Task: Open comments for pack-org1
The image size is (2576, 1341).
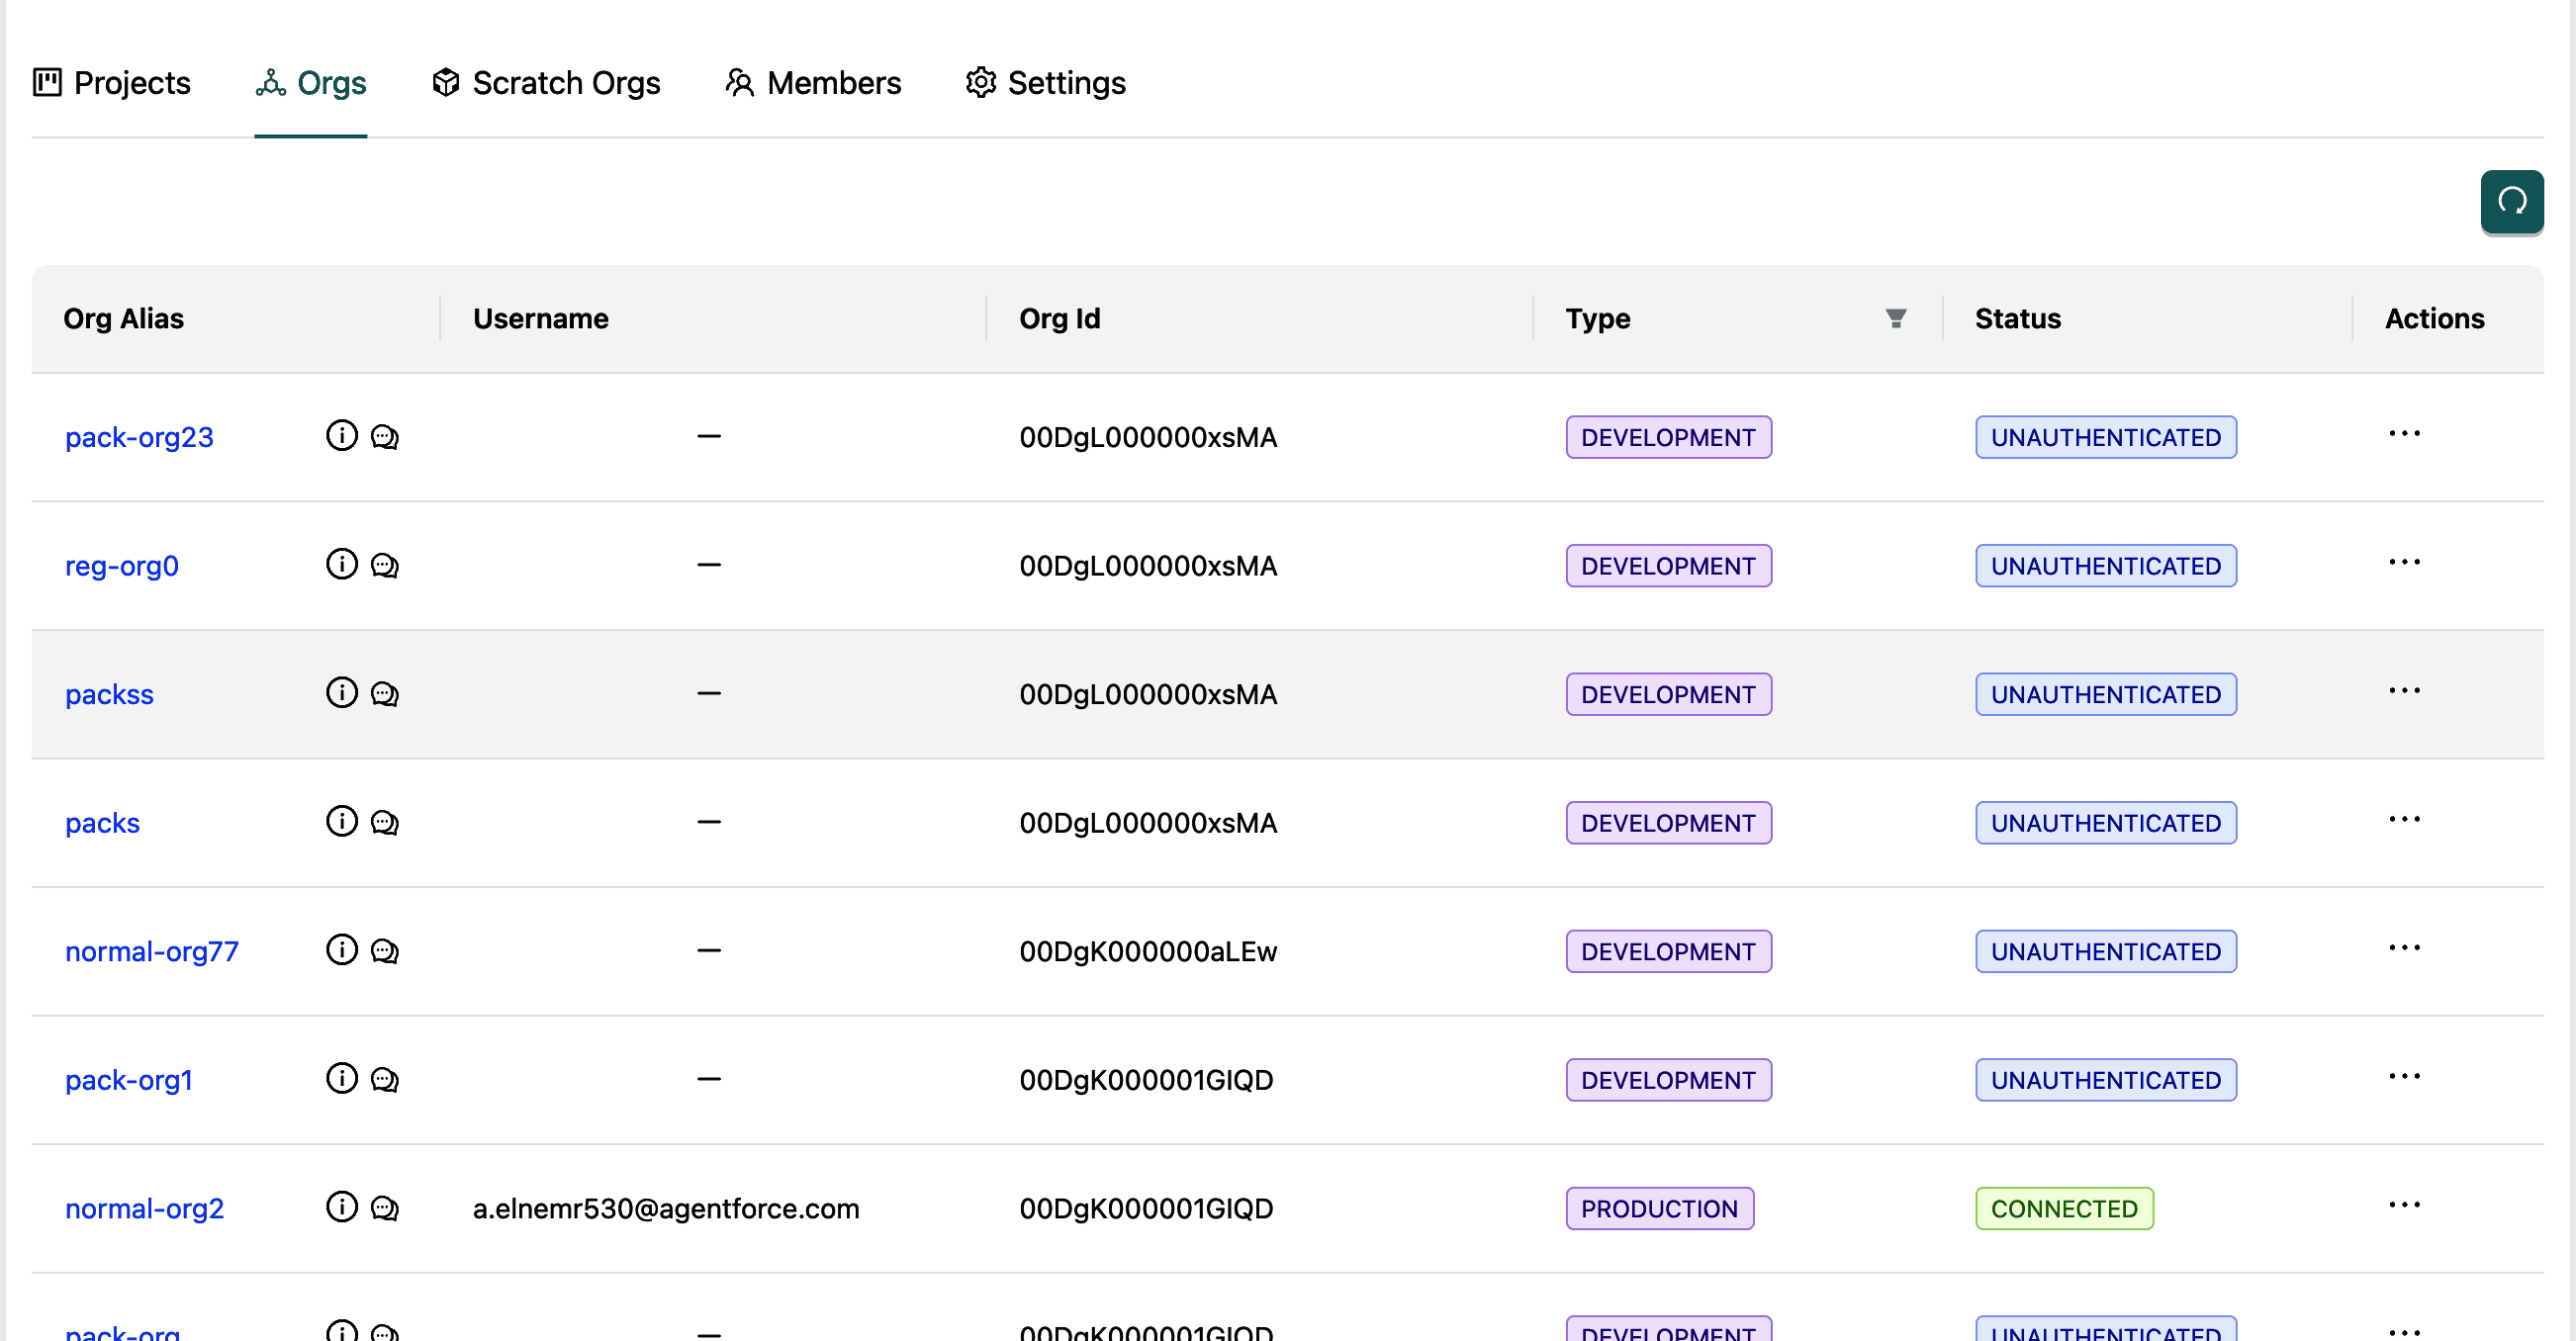Action: pyautogui.click(x=385, y=1079)
